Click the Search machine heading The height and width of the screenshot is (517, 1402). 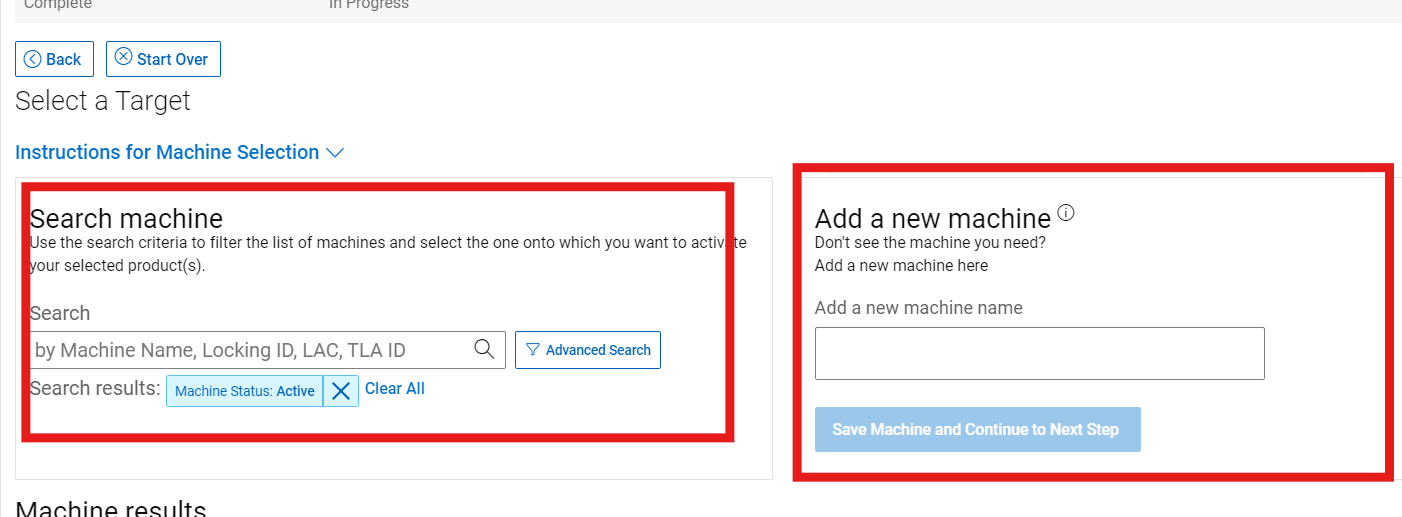point(126,218)
